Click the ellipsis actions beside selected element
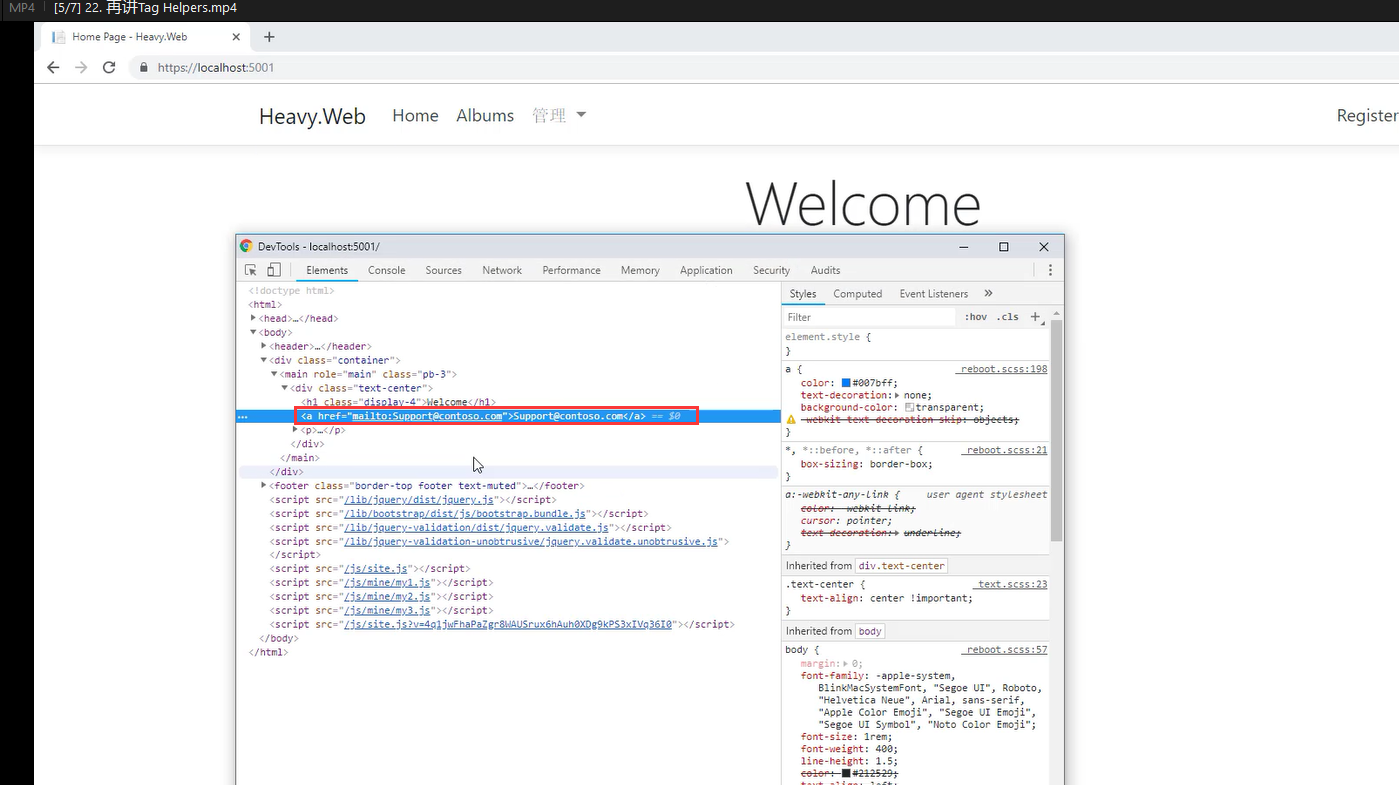This screenshot has height=785, width=1399. (x=242, y=416)
